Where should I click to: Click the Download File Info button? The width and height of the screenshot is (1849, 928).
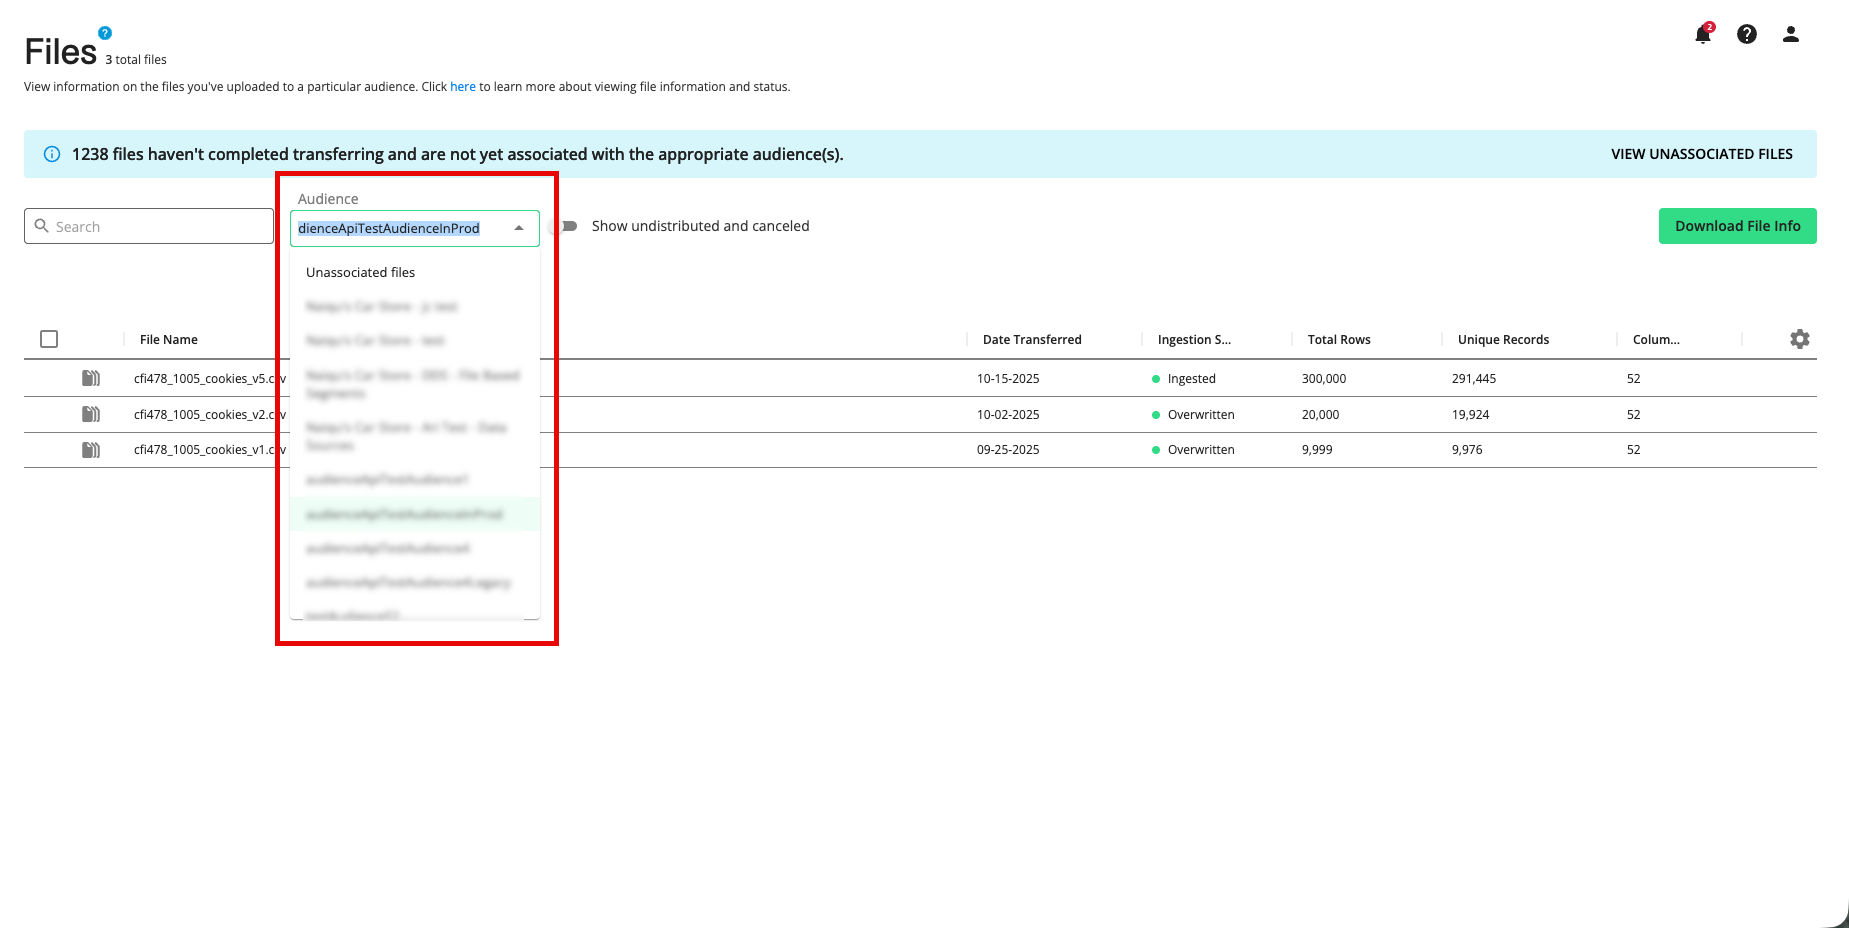click(x=1738, y=226)
